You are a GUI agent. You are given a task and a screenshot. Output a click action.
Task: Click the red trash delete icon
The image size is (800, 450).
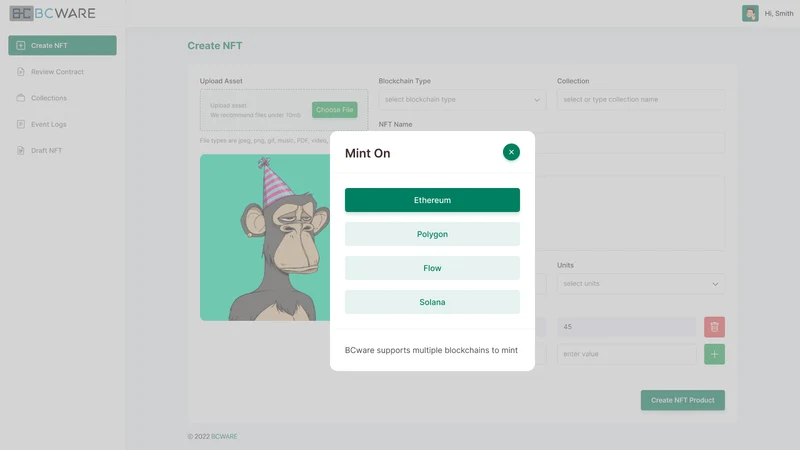pyautogui.click(x=714, y=327)
